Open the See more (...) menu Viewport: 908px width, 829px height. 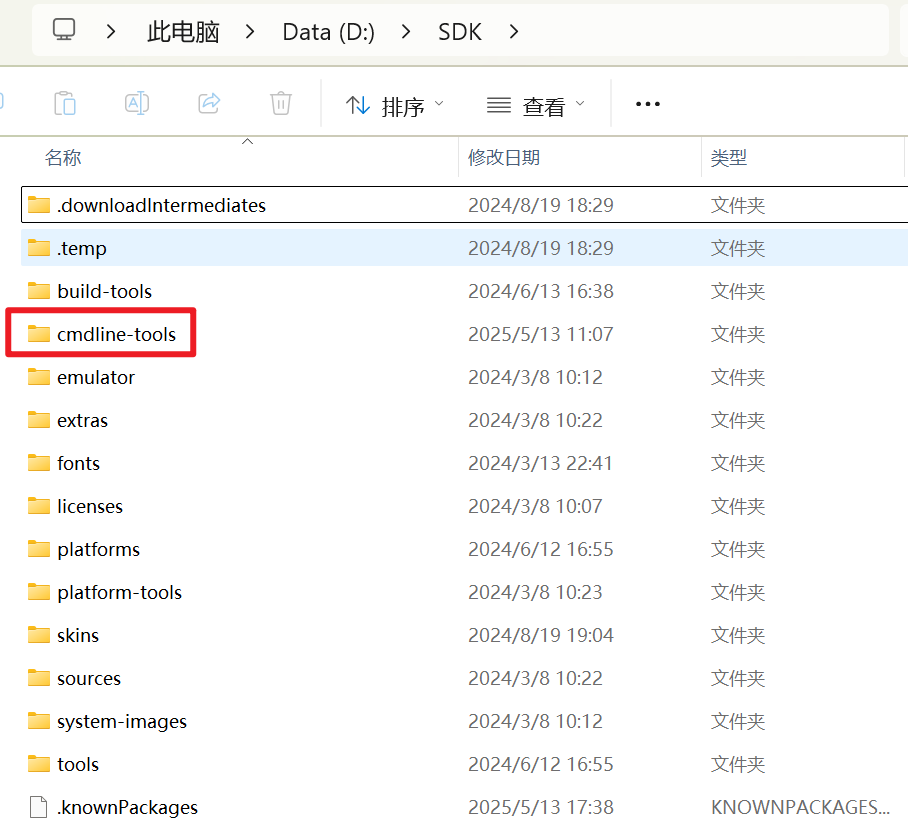[x=647, y=103]
